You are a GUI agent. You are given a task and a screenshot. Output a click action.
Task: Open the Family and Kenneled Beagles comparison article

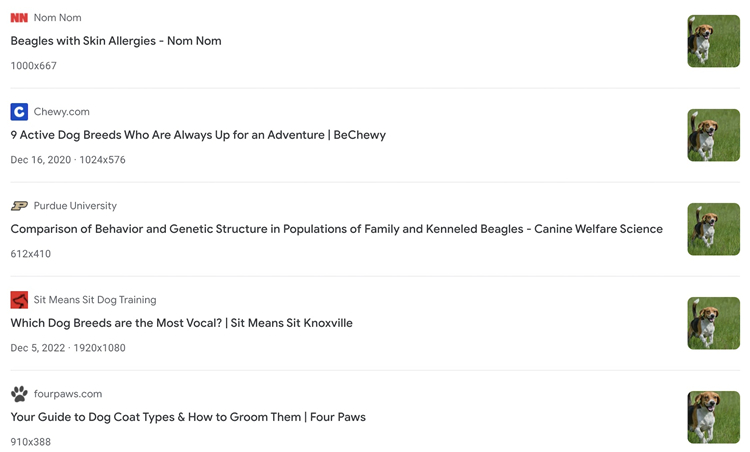[336, 229]
